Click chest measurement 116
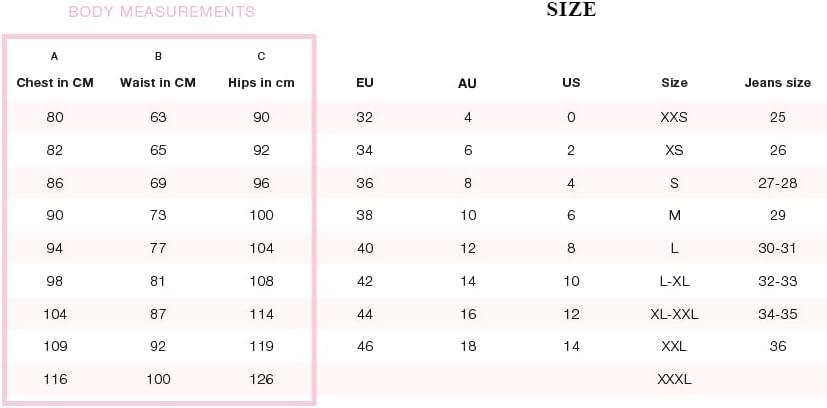 [x=55, y=379]
